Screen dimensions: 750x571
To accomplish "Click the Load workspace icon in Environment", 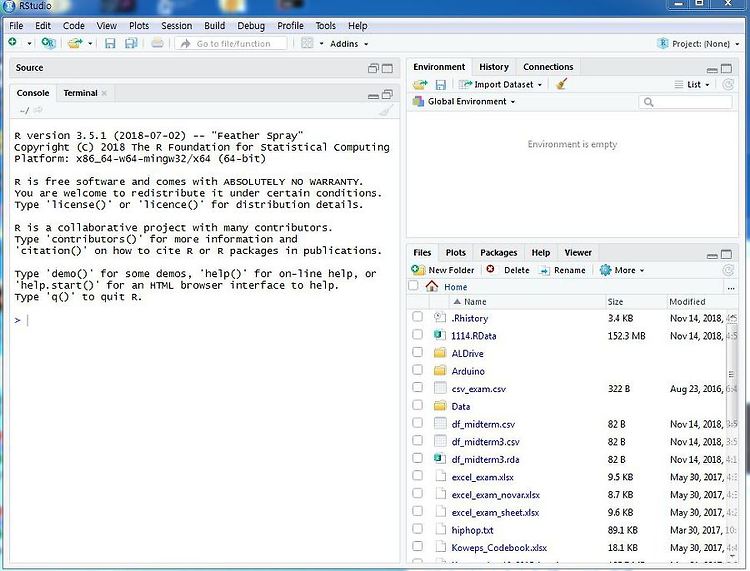I will 420,85.
